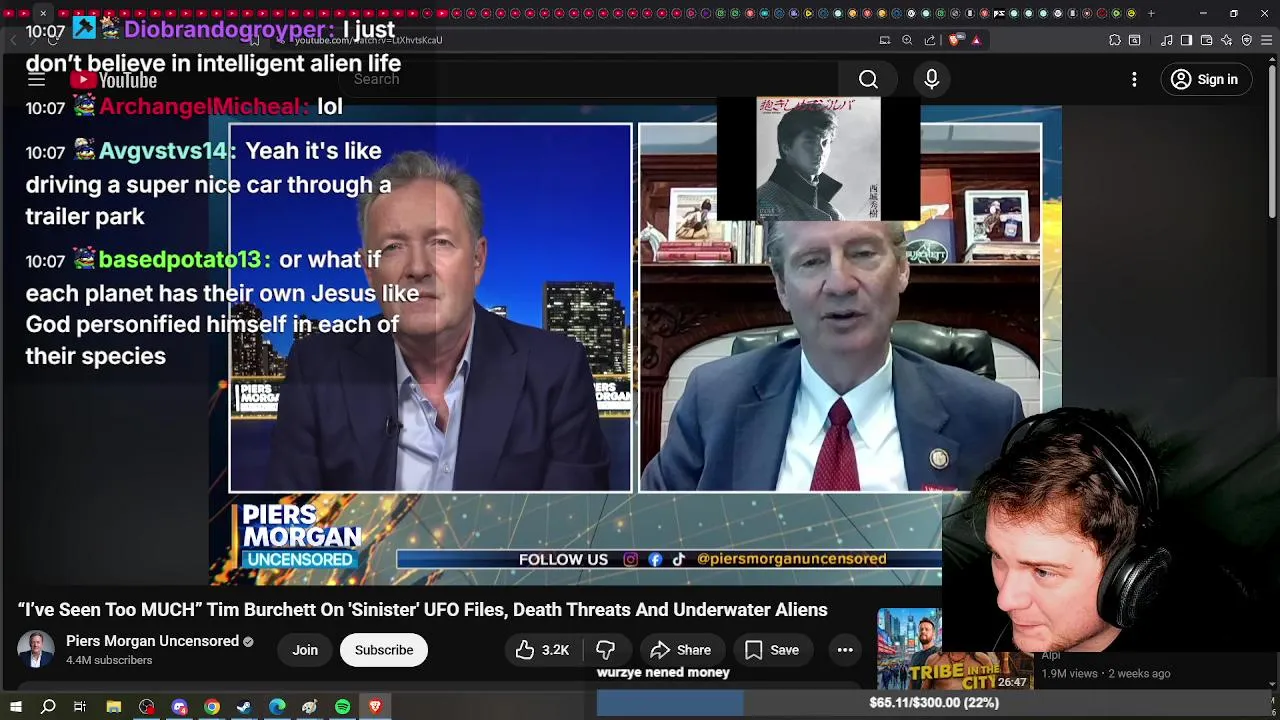Subscribe to Piers Morgan Uncensored
This screenshot has width=1280, height=720.
pyautogui.click(x=384, y=650)
